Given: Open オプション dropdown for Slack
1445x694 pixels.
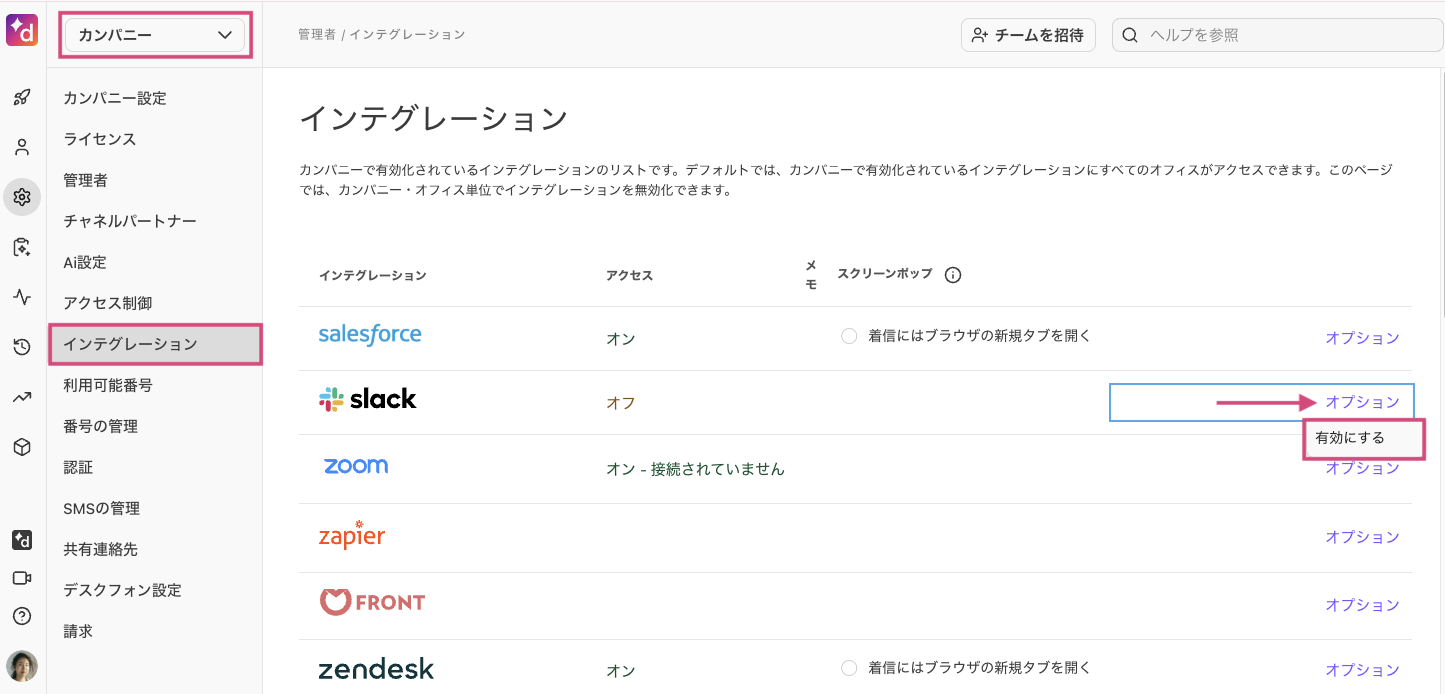Looking at the screenshot, I should click(1362, 402).
